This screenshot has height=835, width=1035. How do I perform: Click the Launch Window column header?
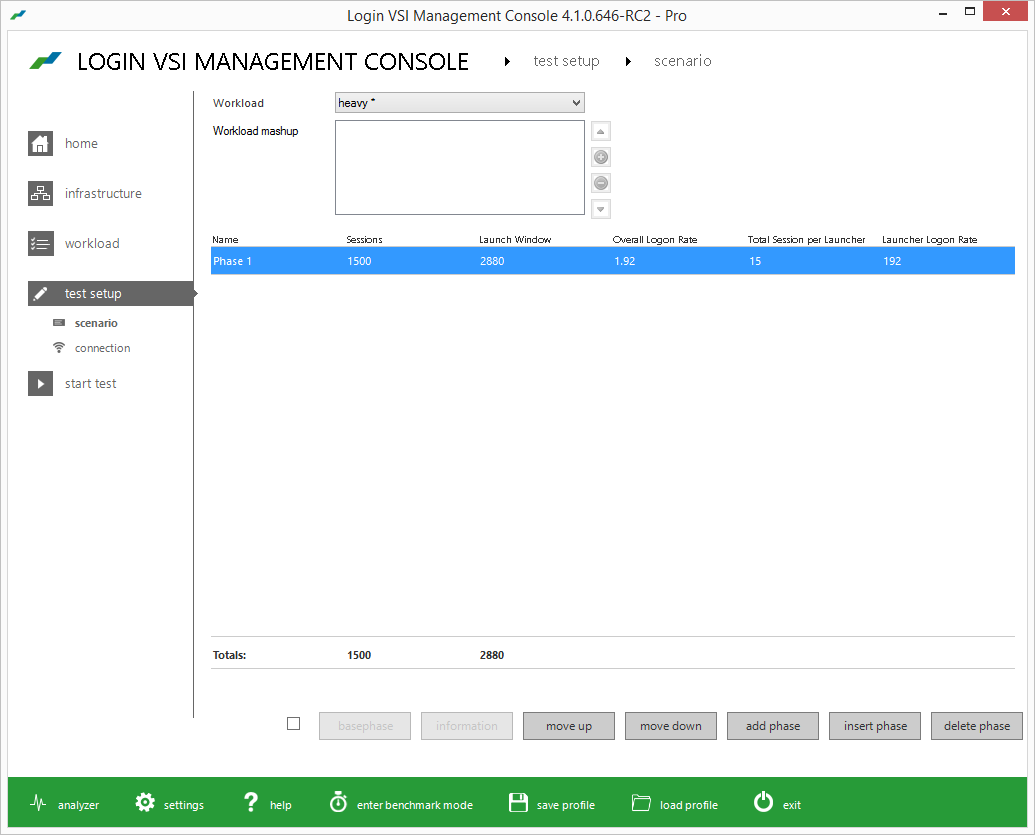coord(515,240)
